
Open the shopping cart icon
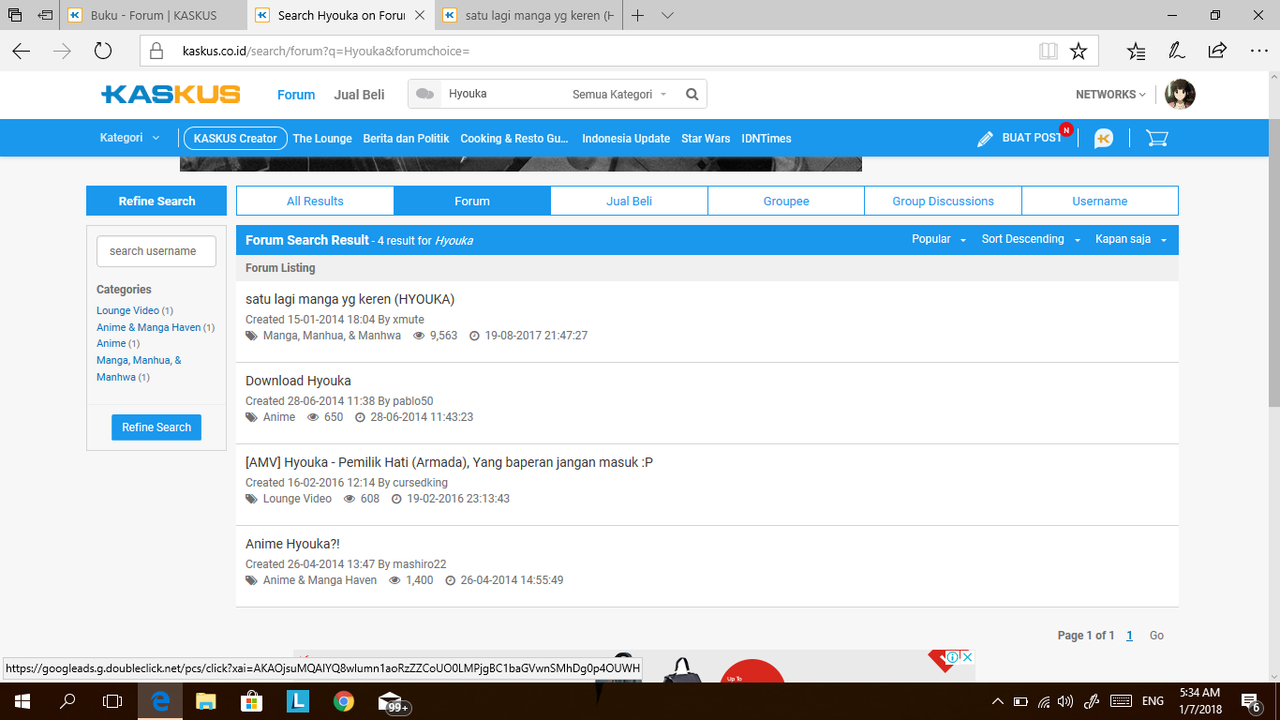tap(1157, 138)
